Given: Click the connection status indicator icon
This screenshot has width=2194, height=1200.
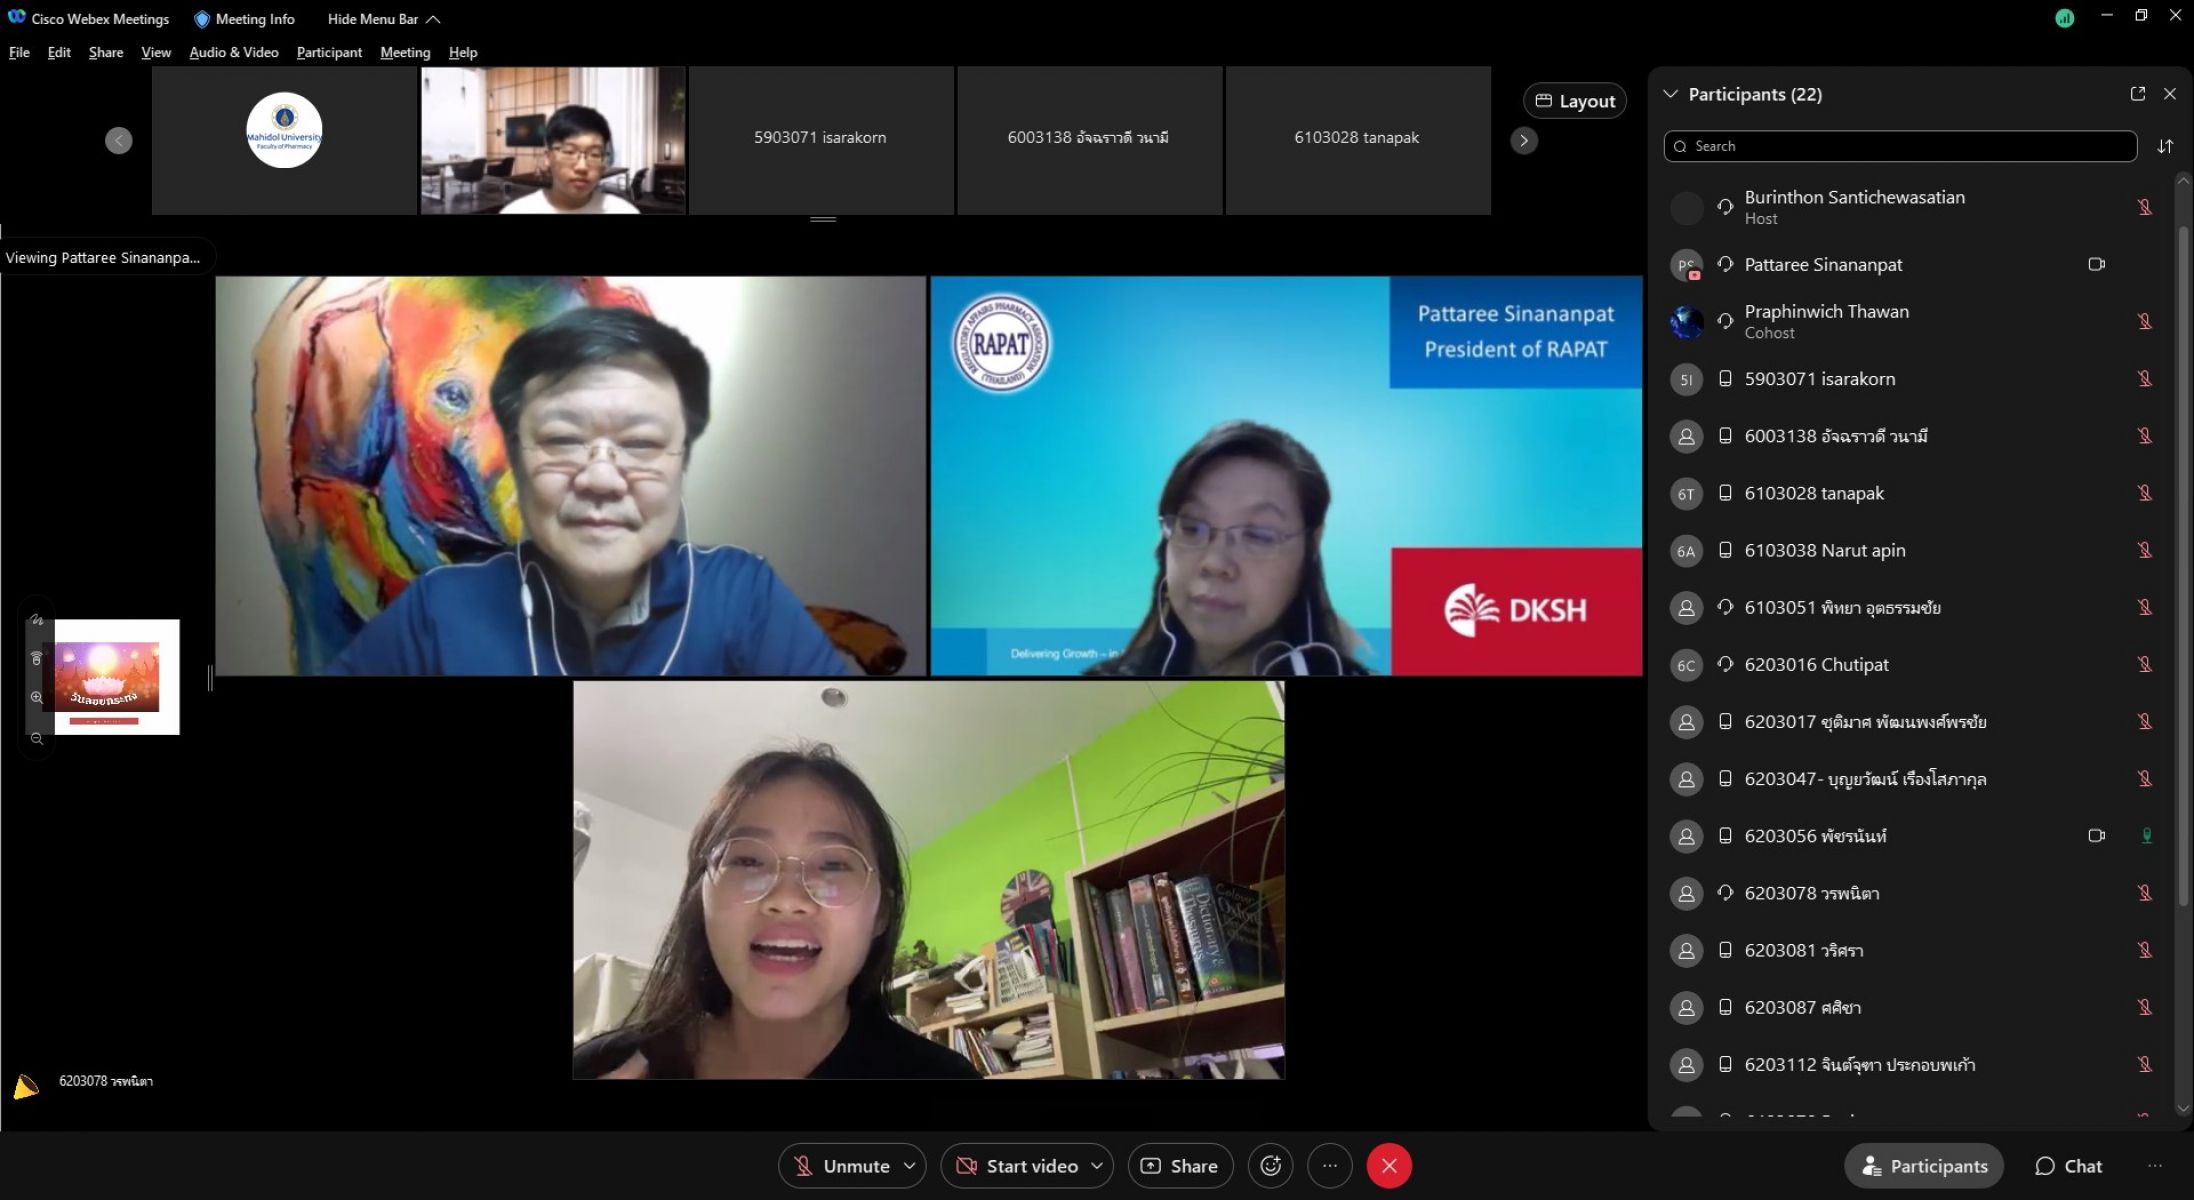Looking at the screenshot, I should point(2065,18).
